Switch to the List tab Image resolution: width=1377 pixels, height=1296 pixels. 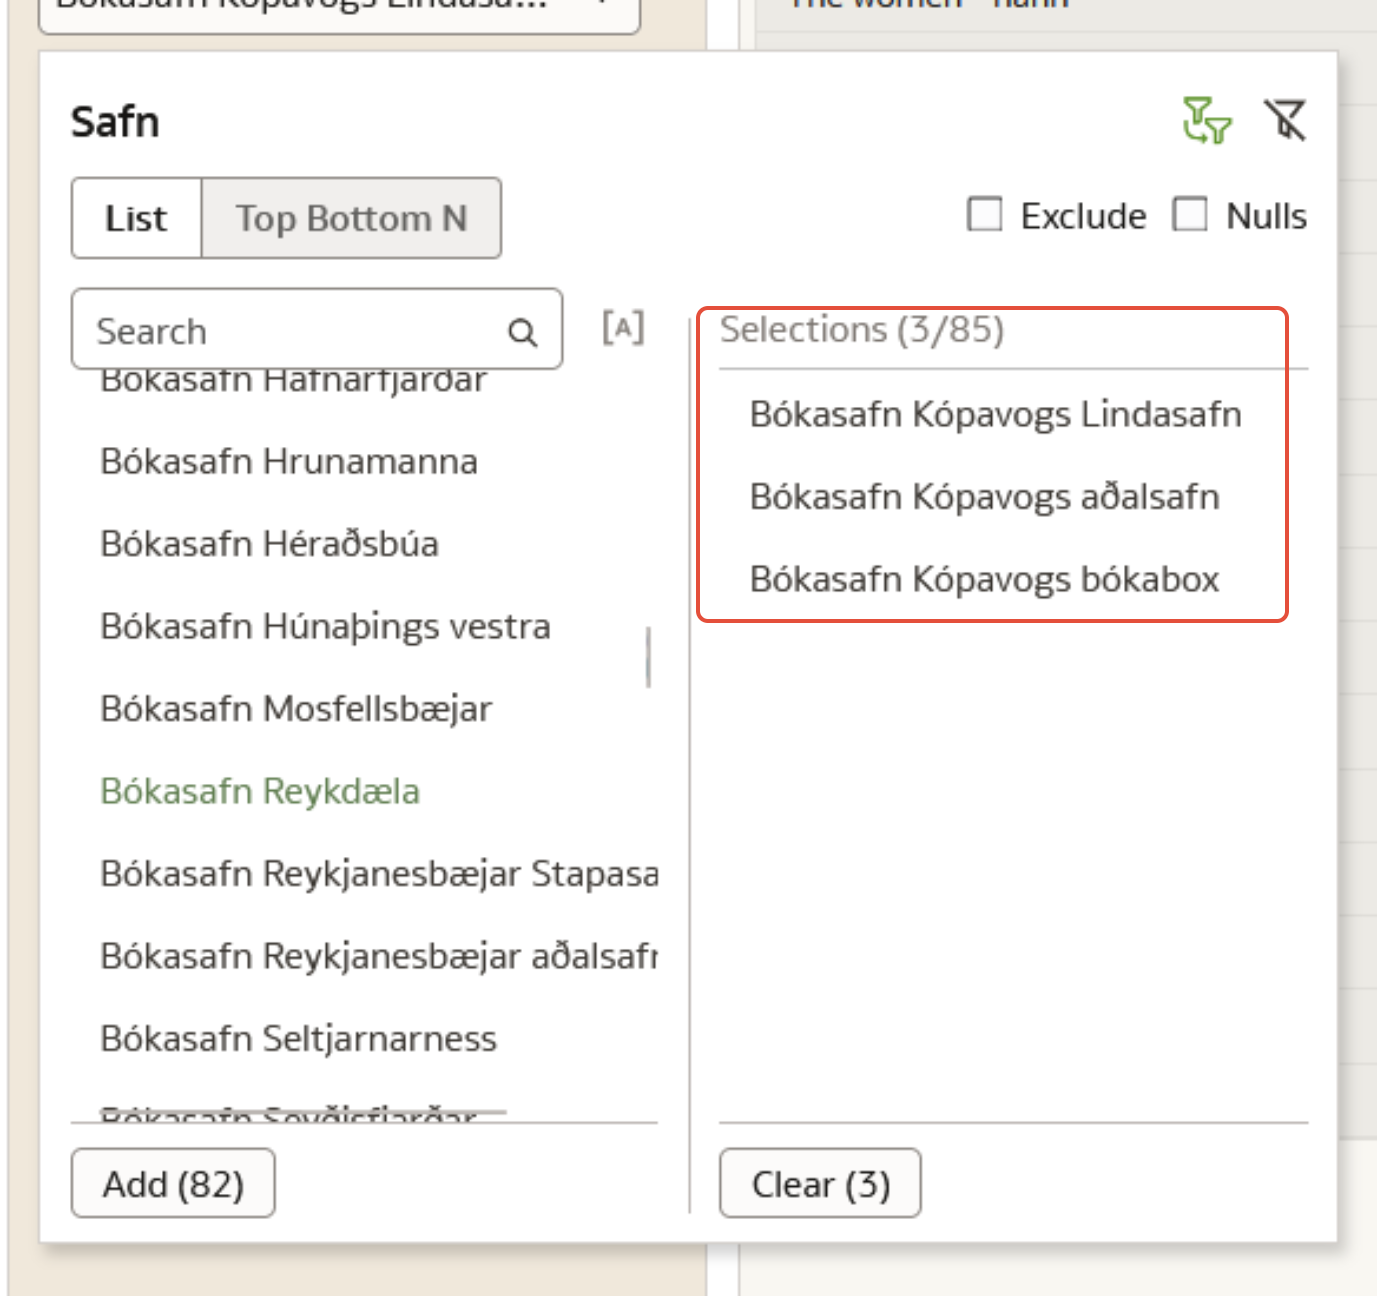coord(136,218)
